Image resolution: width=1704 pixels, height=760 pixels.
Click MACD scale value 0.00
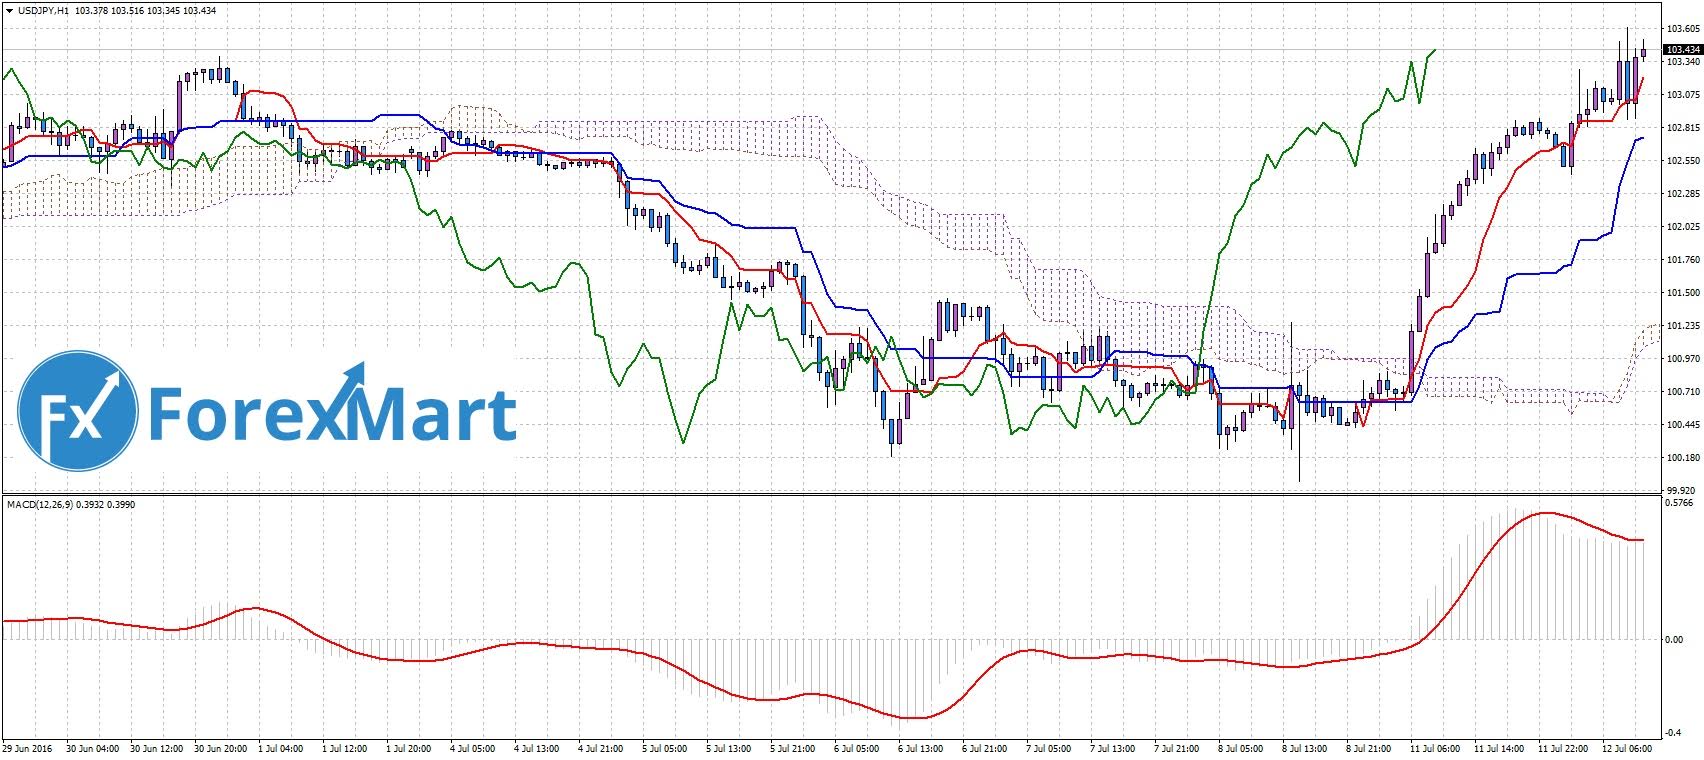[1675, 640]
